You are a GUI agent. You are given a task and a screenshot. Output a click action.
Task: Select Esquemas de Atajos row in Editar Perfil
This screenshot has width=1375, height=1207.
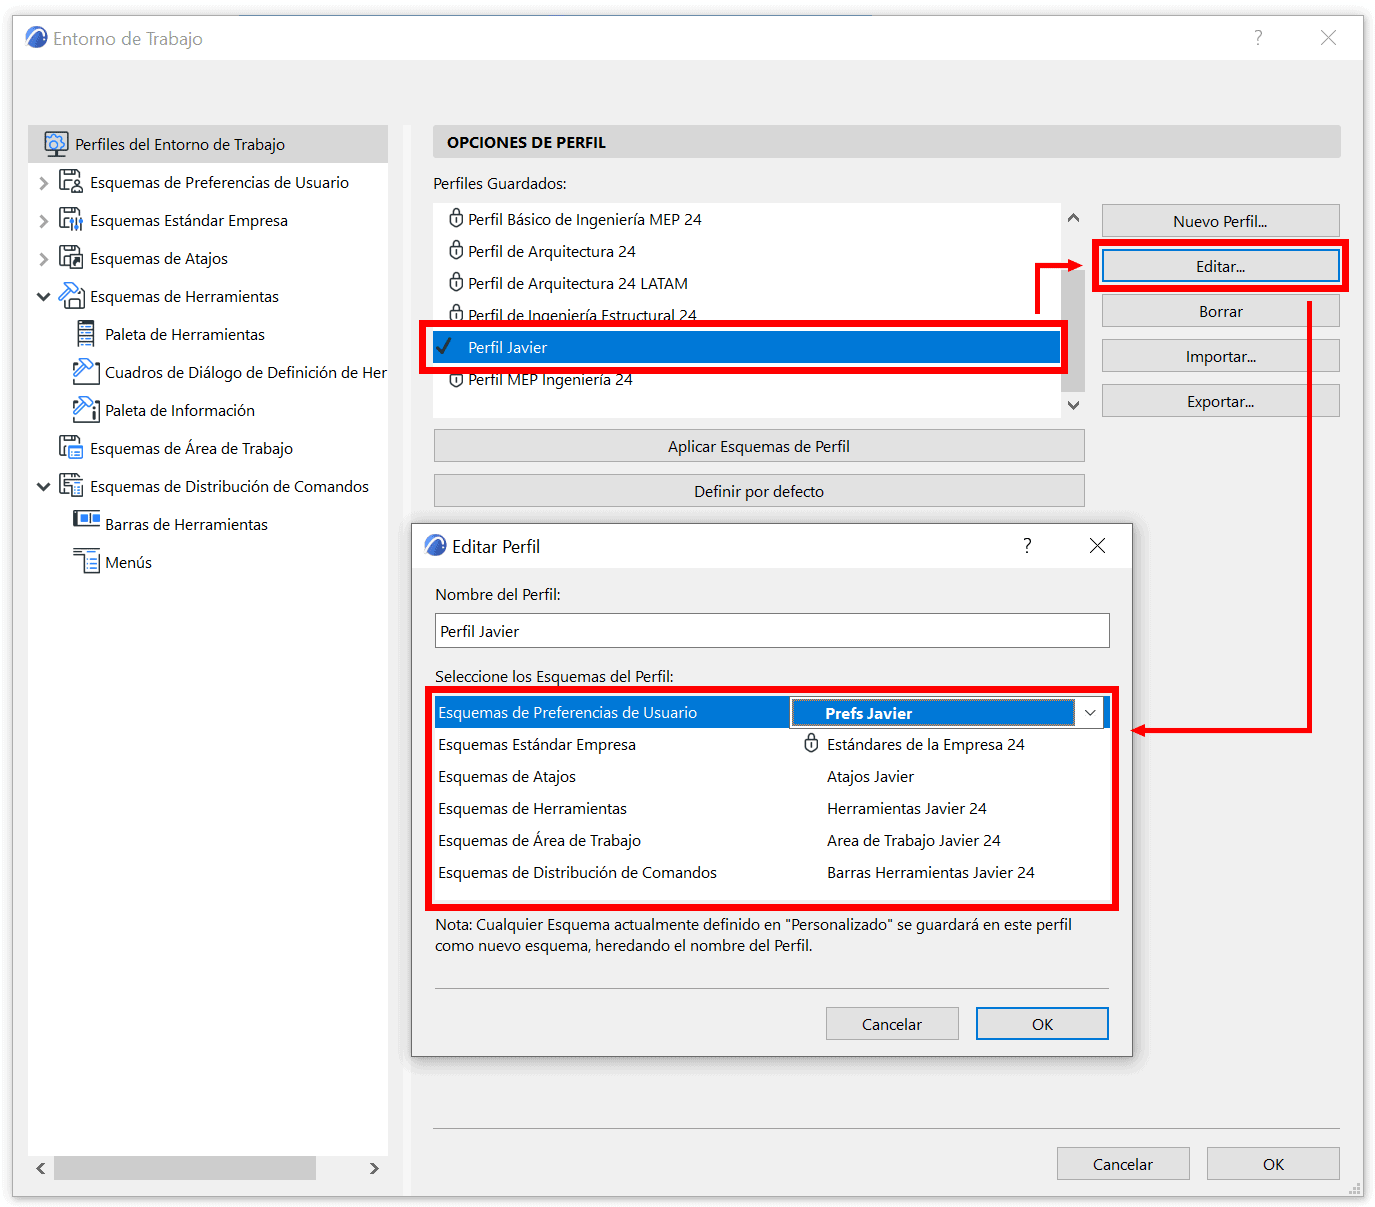[x=600, y=776]
